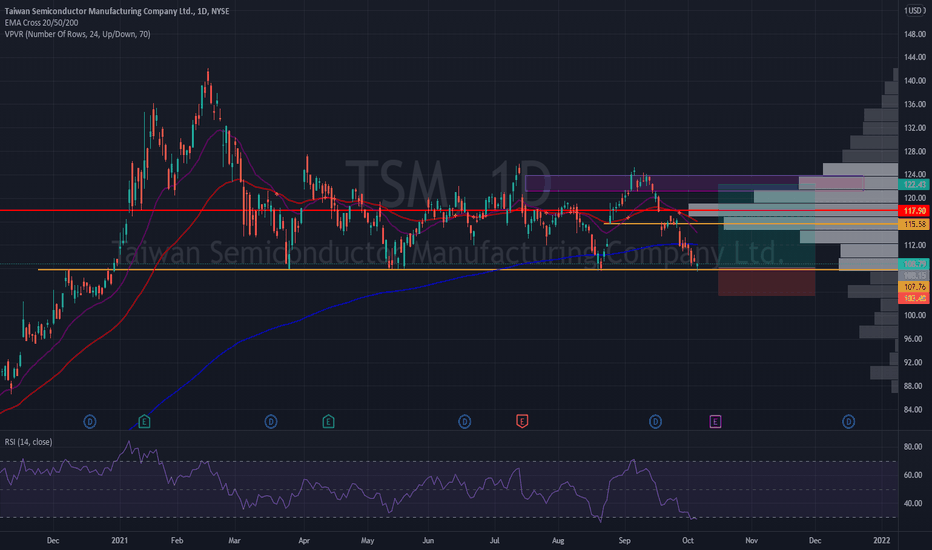Select the red stop-loss zone of the long position
The image size is (932, 550).
767,282
